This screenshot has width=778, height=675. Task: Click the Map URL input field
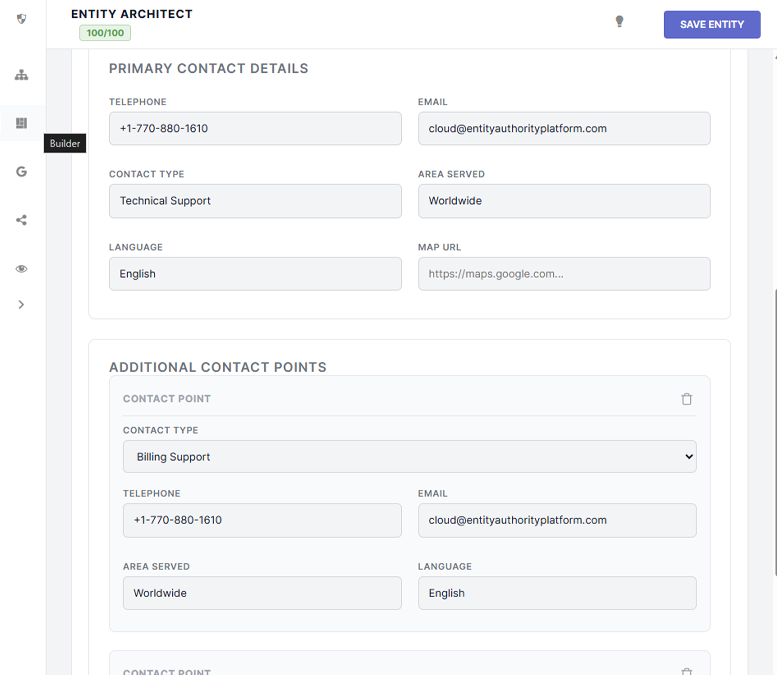pos(564,274)
